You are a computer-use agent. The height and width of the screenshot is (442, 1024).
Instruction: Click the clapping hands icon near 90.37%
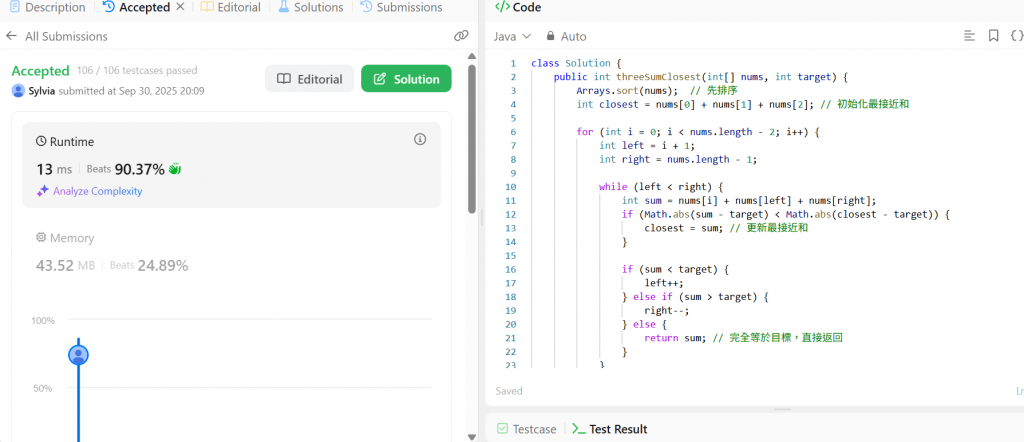[174, 169]
